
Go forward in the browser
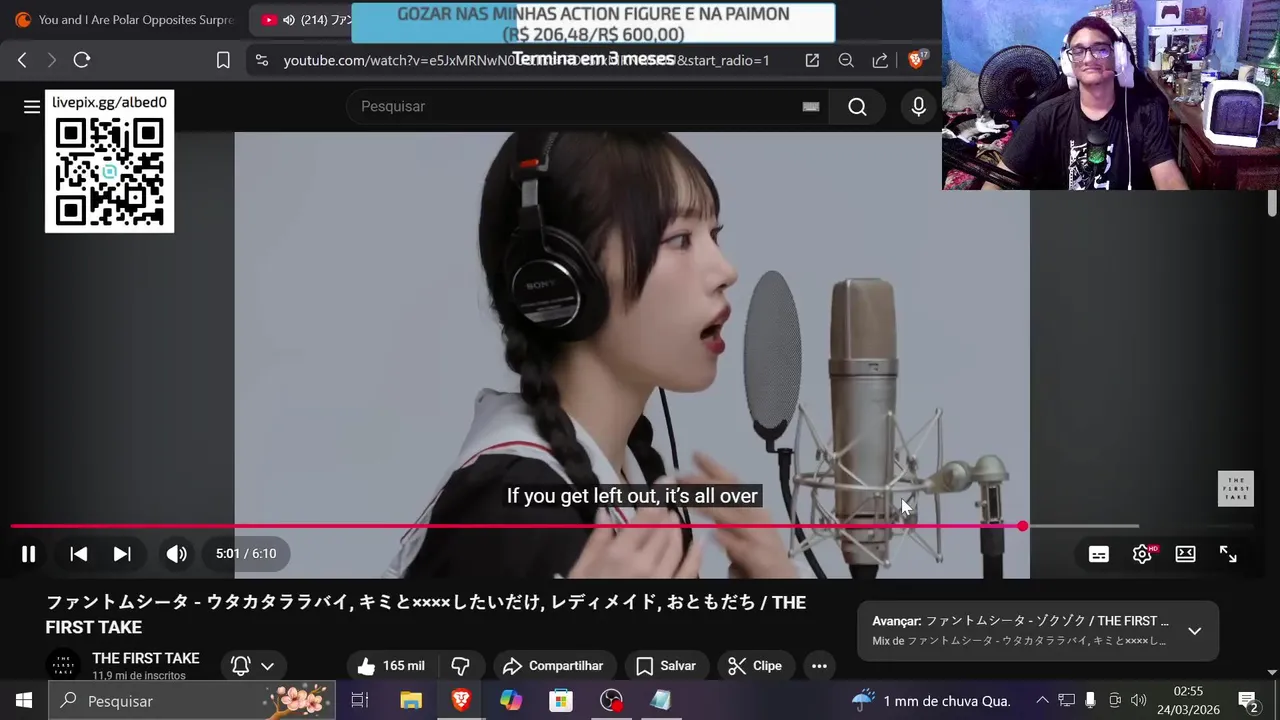click(x=52, y=60)
